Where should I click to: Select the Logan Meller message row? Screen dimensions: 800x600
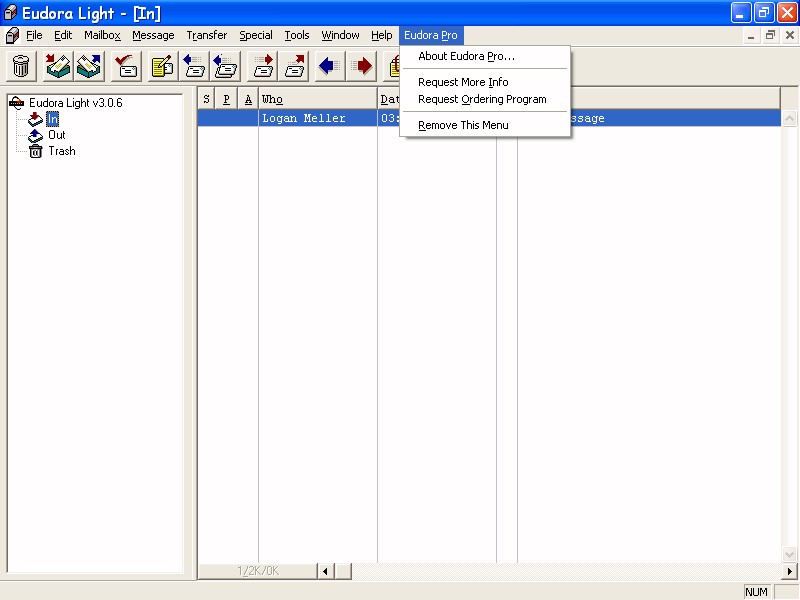coord(489,118)
